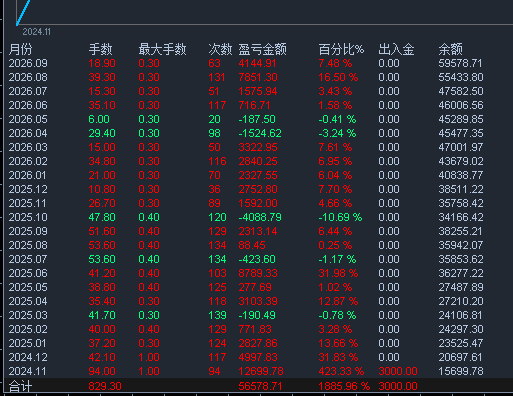This screenshot has height=396, width=513.
Task: Click trade count 131
Action: 217,77
